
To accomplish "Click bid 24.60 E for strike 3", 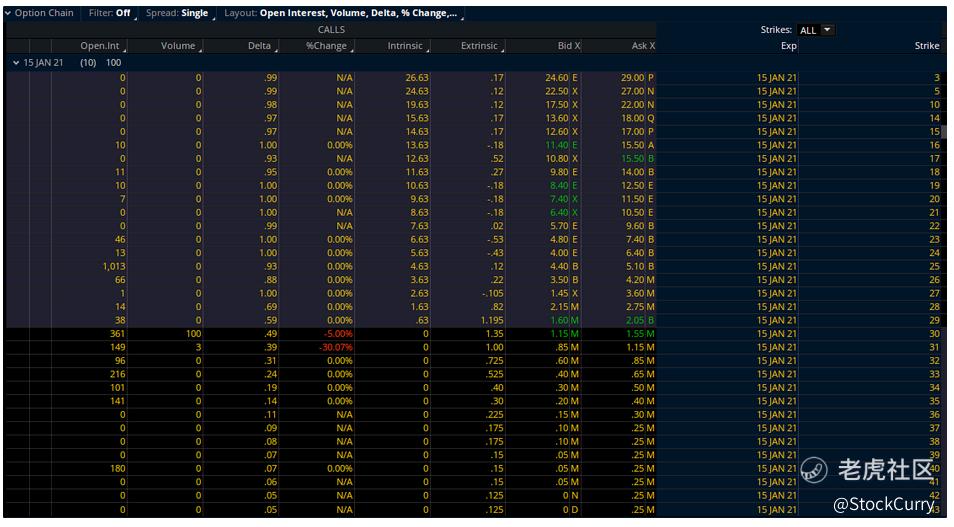I will (562, 78).
